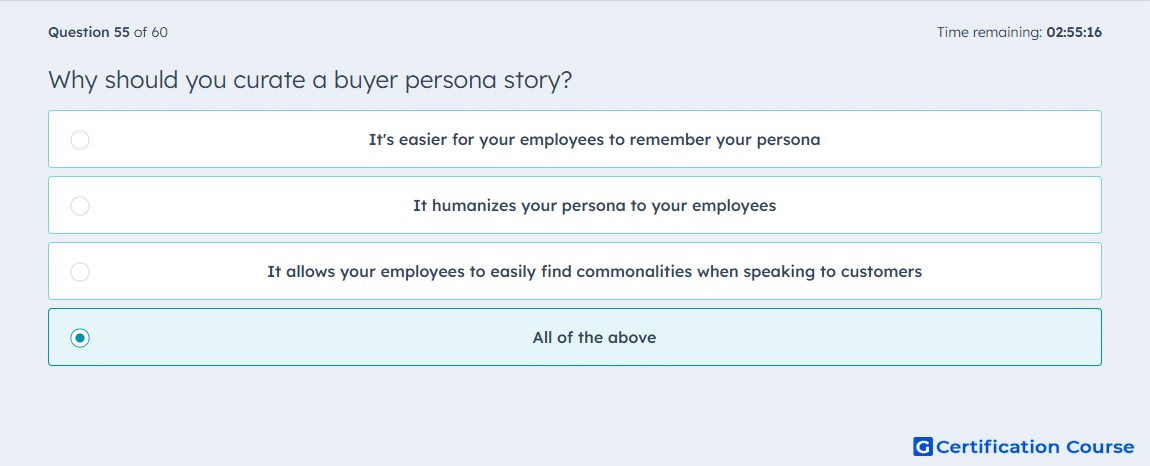Click the question heading about buyer persona story
1150x466 pixels.
[310, 79]
